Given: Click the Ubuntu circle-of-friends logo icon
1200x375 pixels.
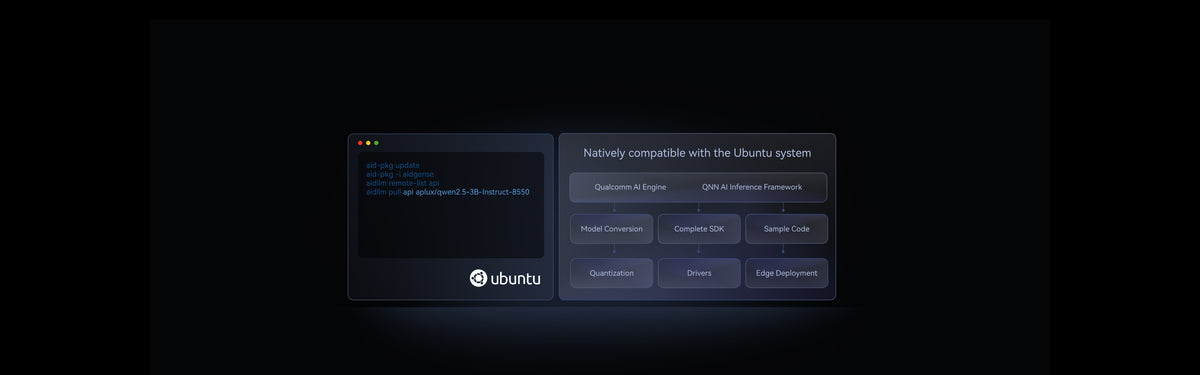Looking at the screenshot, I should (x=479, y=278).
